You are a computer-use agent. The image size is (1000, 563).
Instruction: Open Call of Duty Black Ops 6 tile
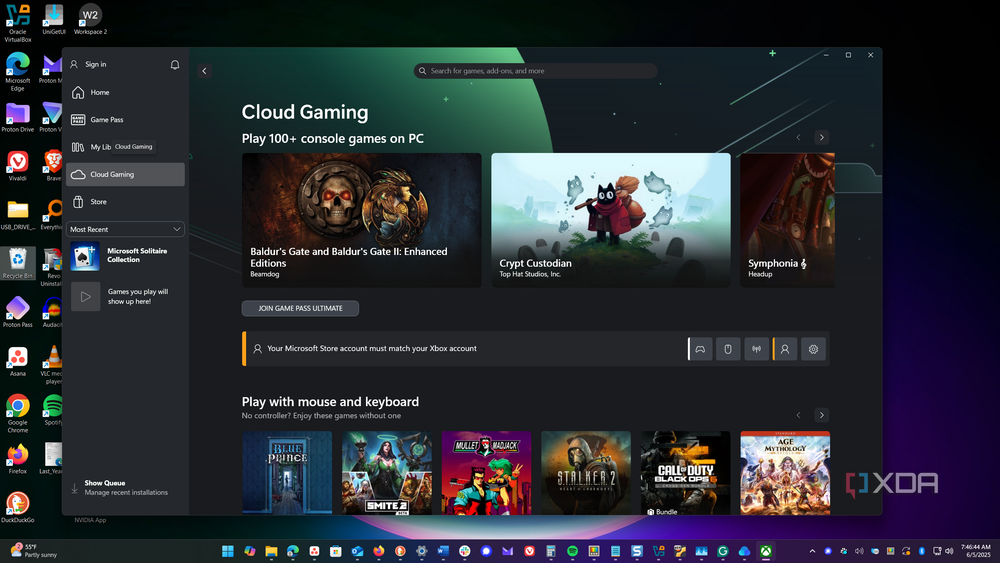point(686,472)
